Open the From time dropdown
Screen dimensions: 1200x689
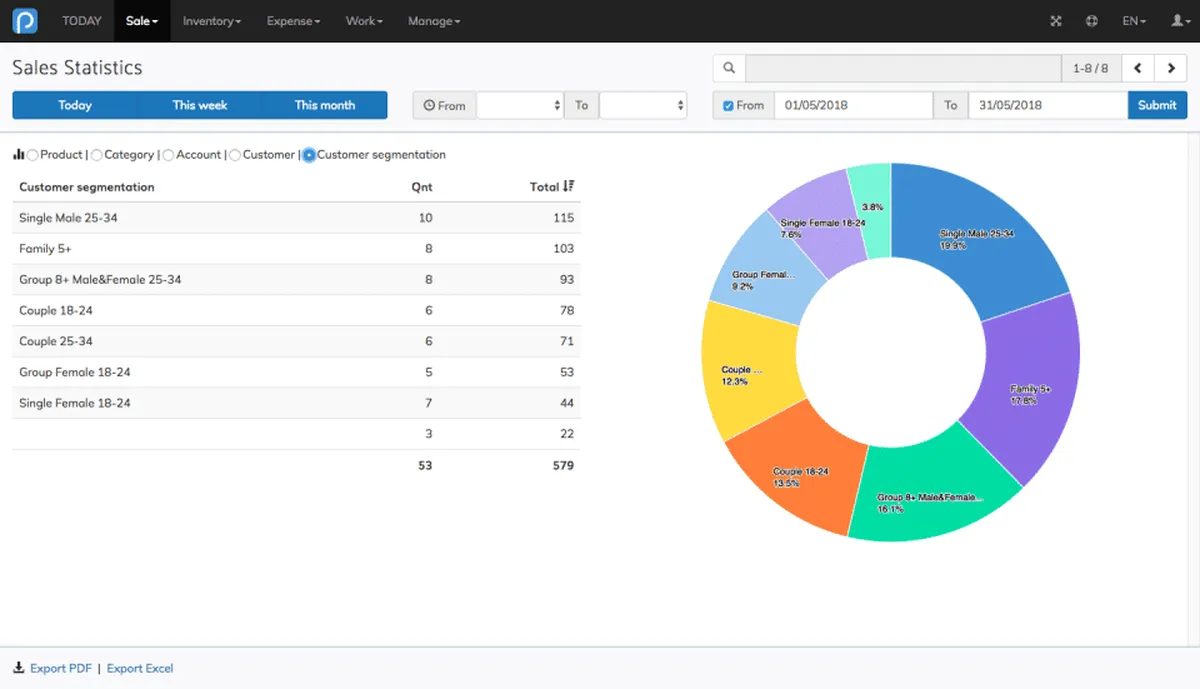click(x=519, y=105)
